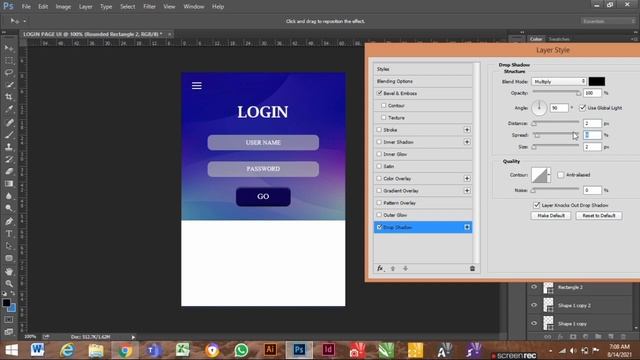Viewport: 640px width, 360px height.
Task: Enable the Contour sub-effect checkbox
Action: point(384,105)
